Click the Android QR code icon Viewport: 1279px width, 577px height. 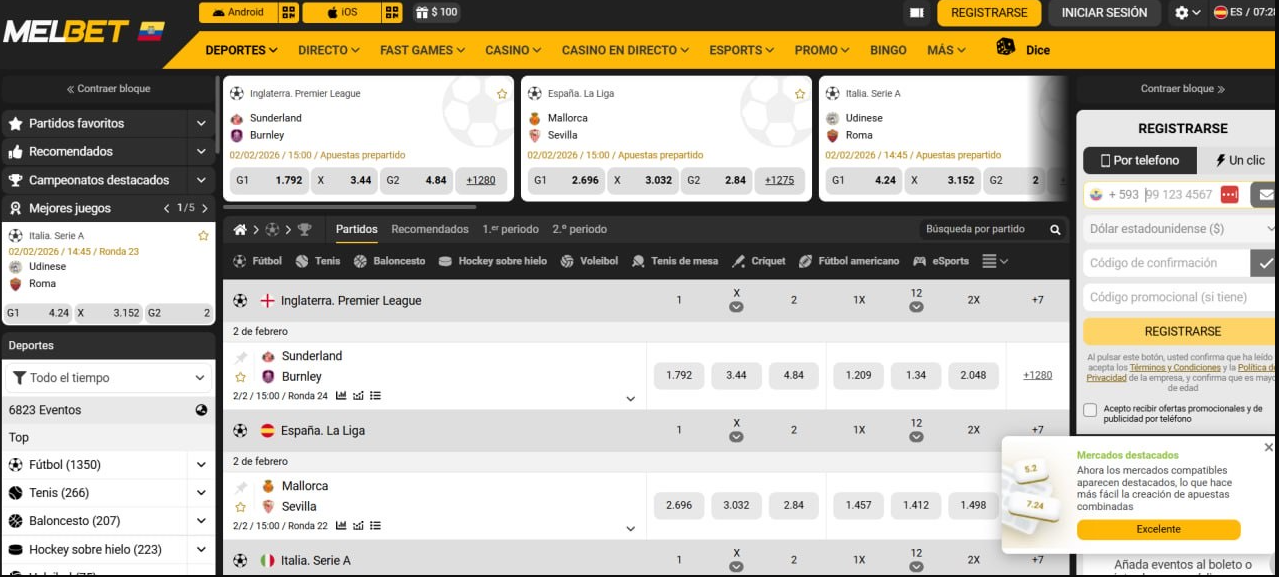pos(289,13)
